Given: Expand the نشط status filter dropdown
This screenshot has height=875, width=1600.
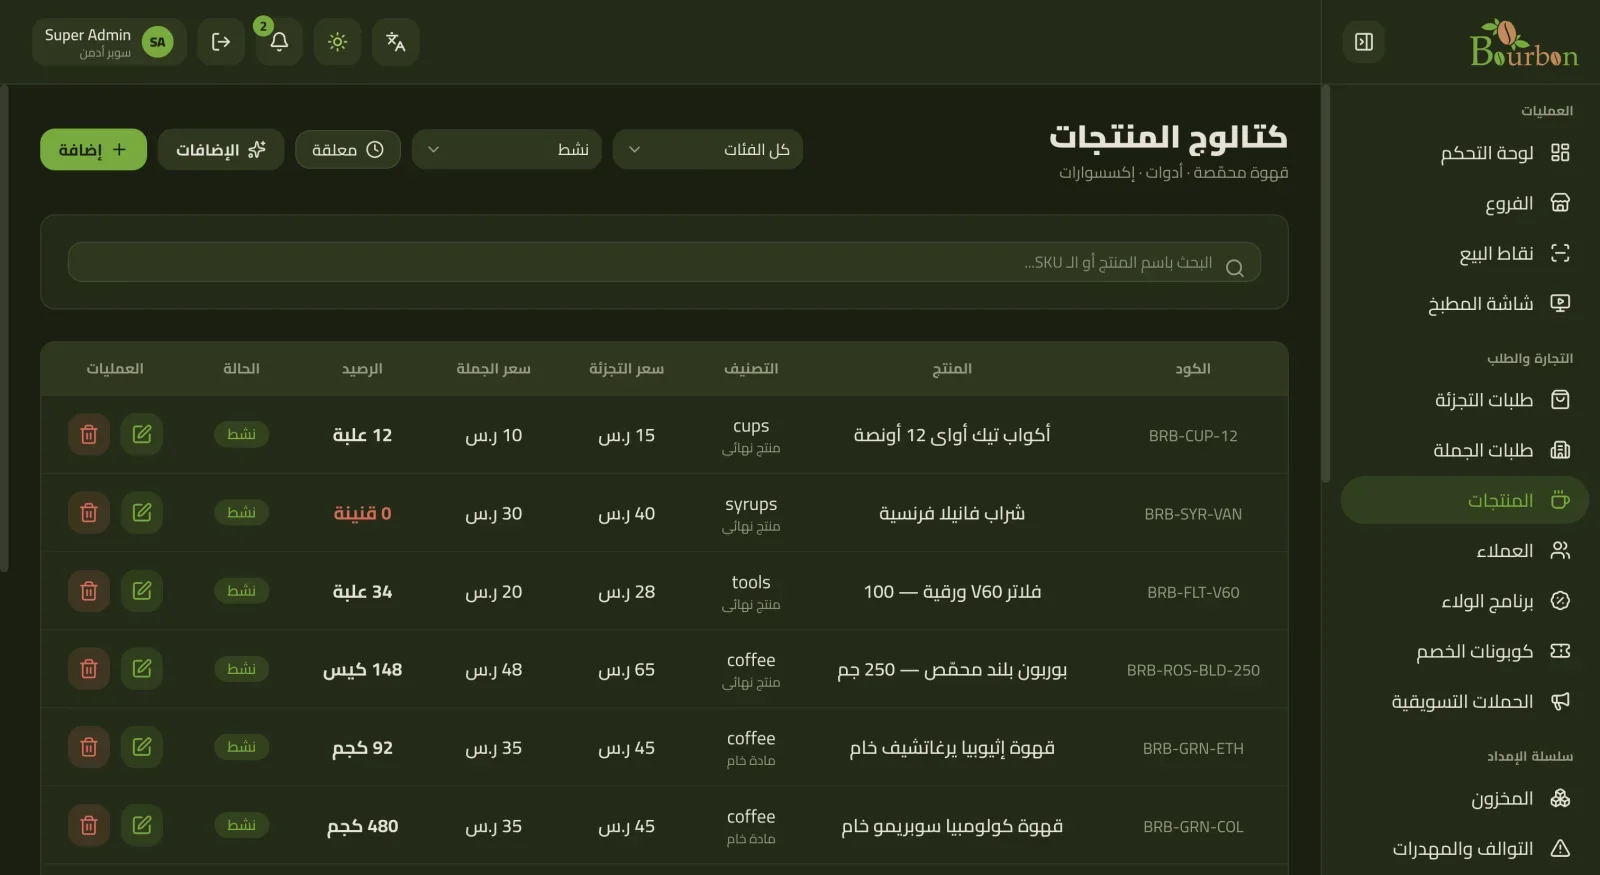Looking at the screenshot, I should tap(507, 150).
